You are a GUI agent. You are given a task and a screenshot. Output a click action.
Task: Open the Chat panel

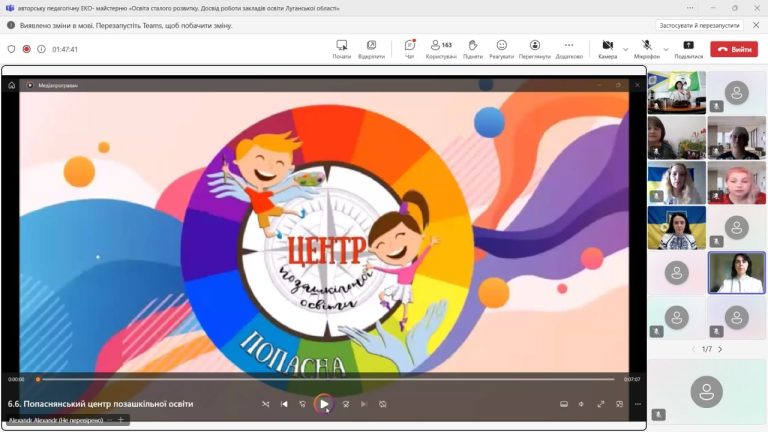point(409,48)
